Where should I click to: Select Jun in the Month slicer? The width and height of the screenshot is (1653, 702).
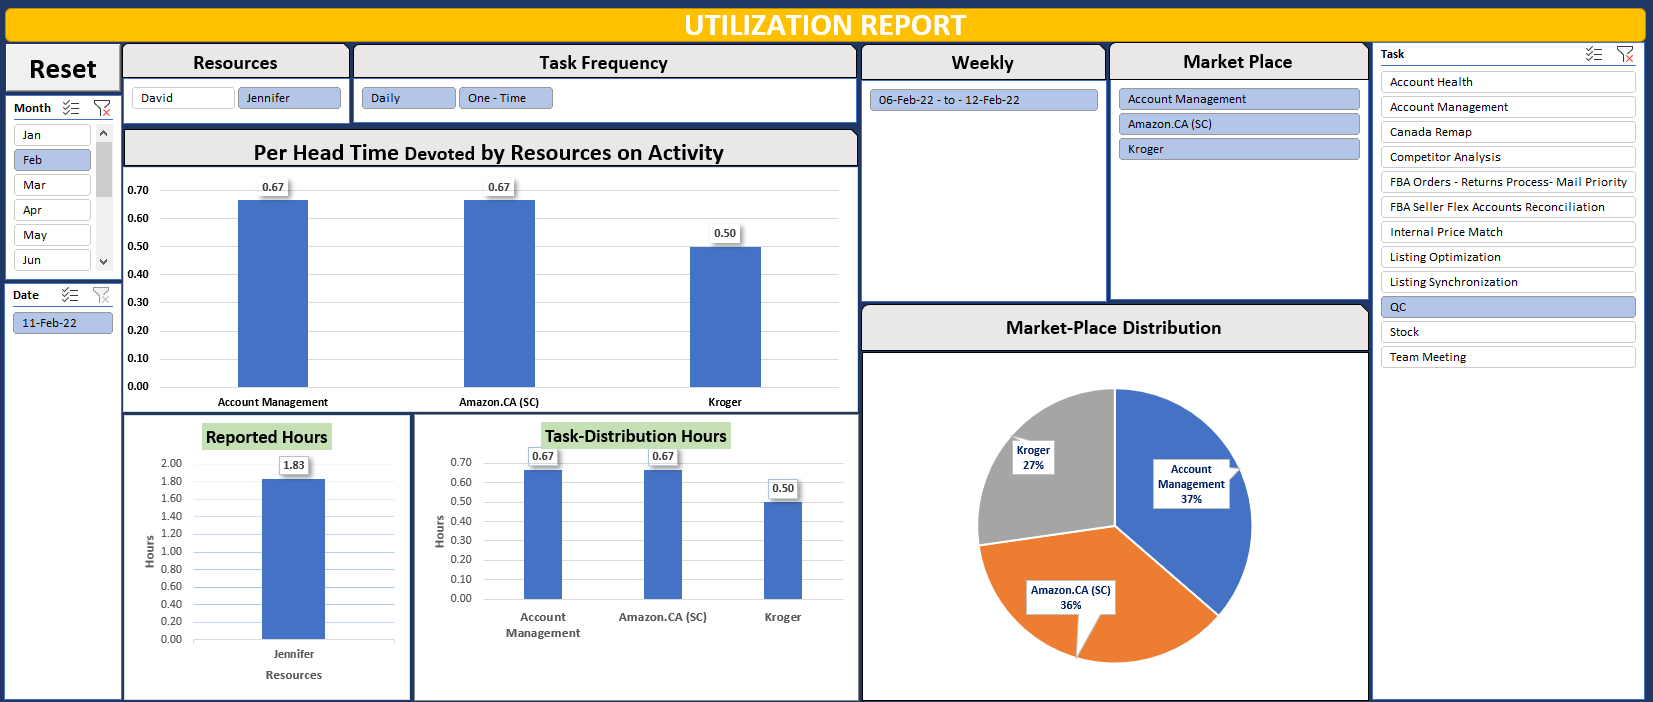[x=52, y=260]
